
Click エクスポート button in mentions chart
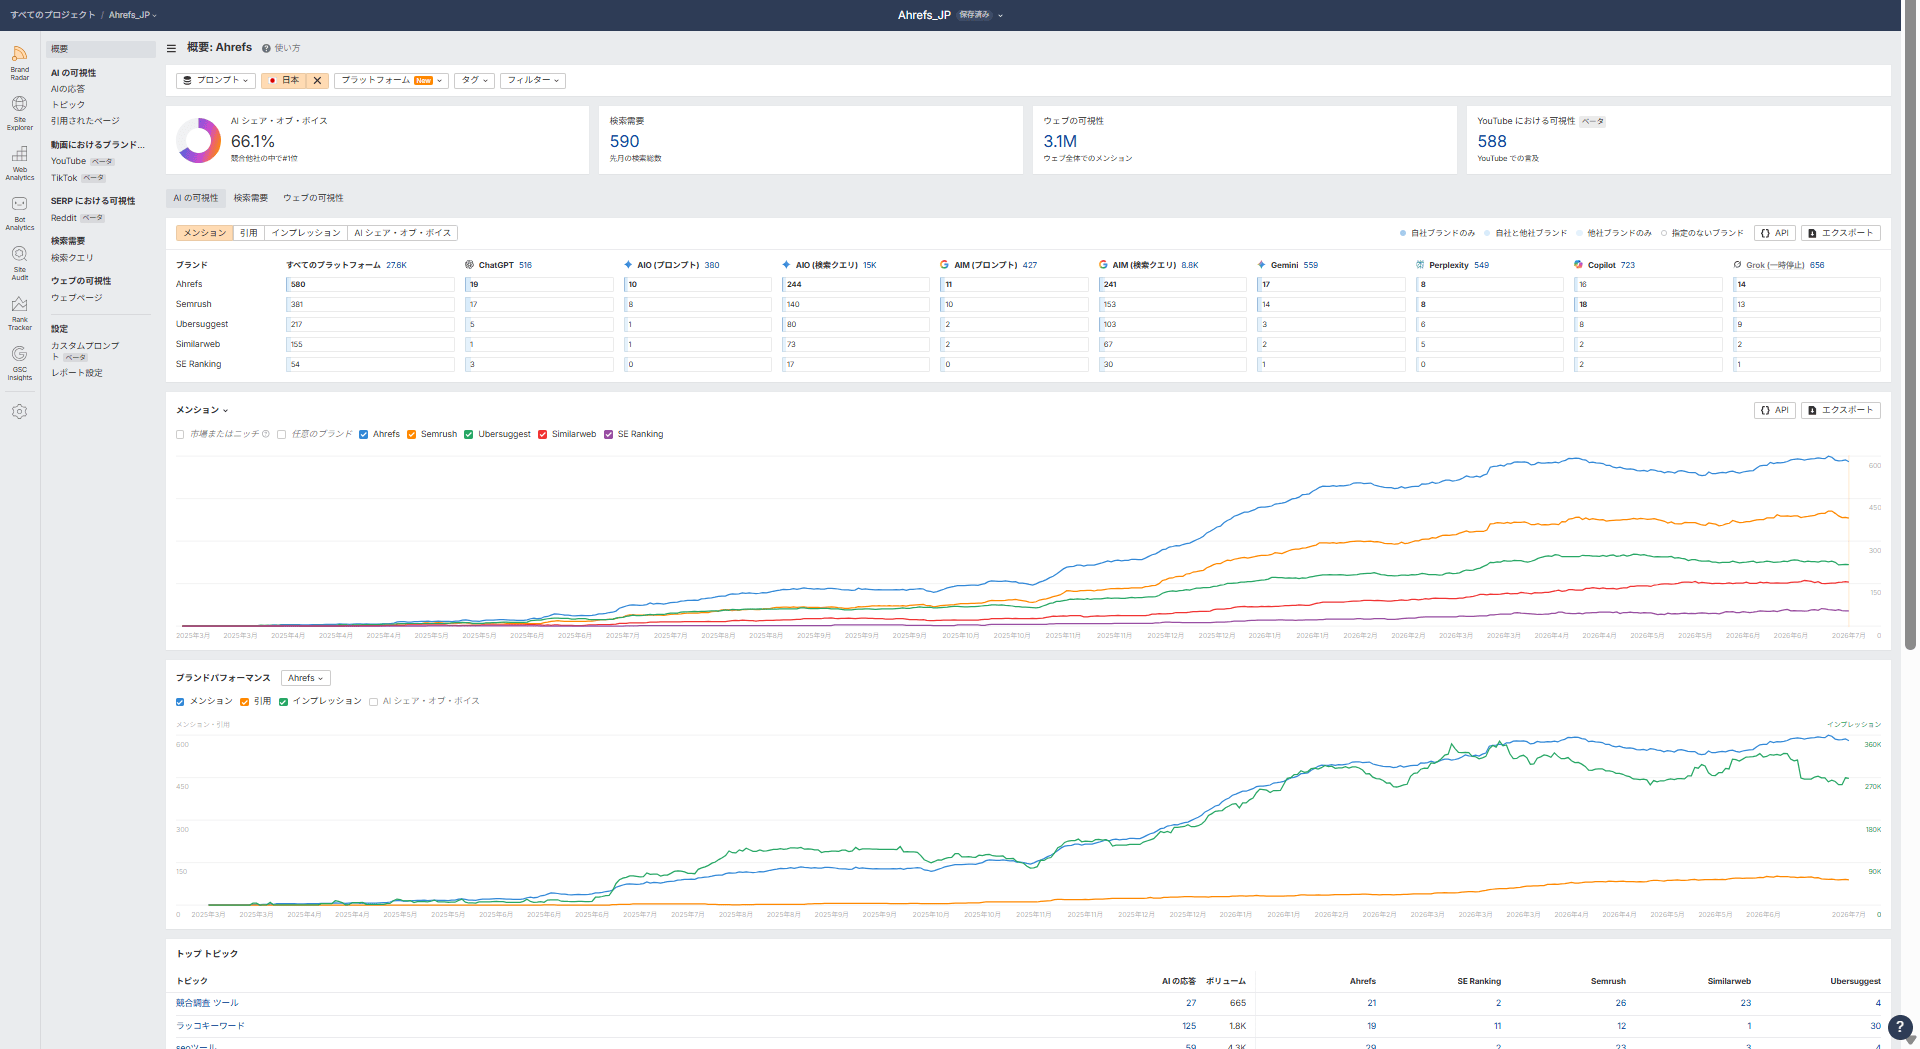point(1840,410)
